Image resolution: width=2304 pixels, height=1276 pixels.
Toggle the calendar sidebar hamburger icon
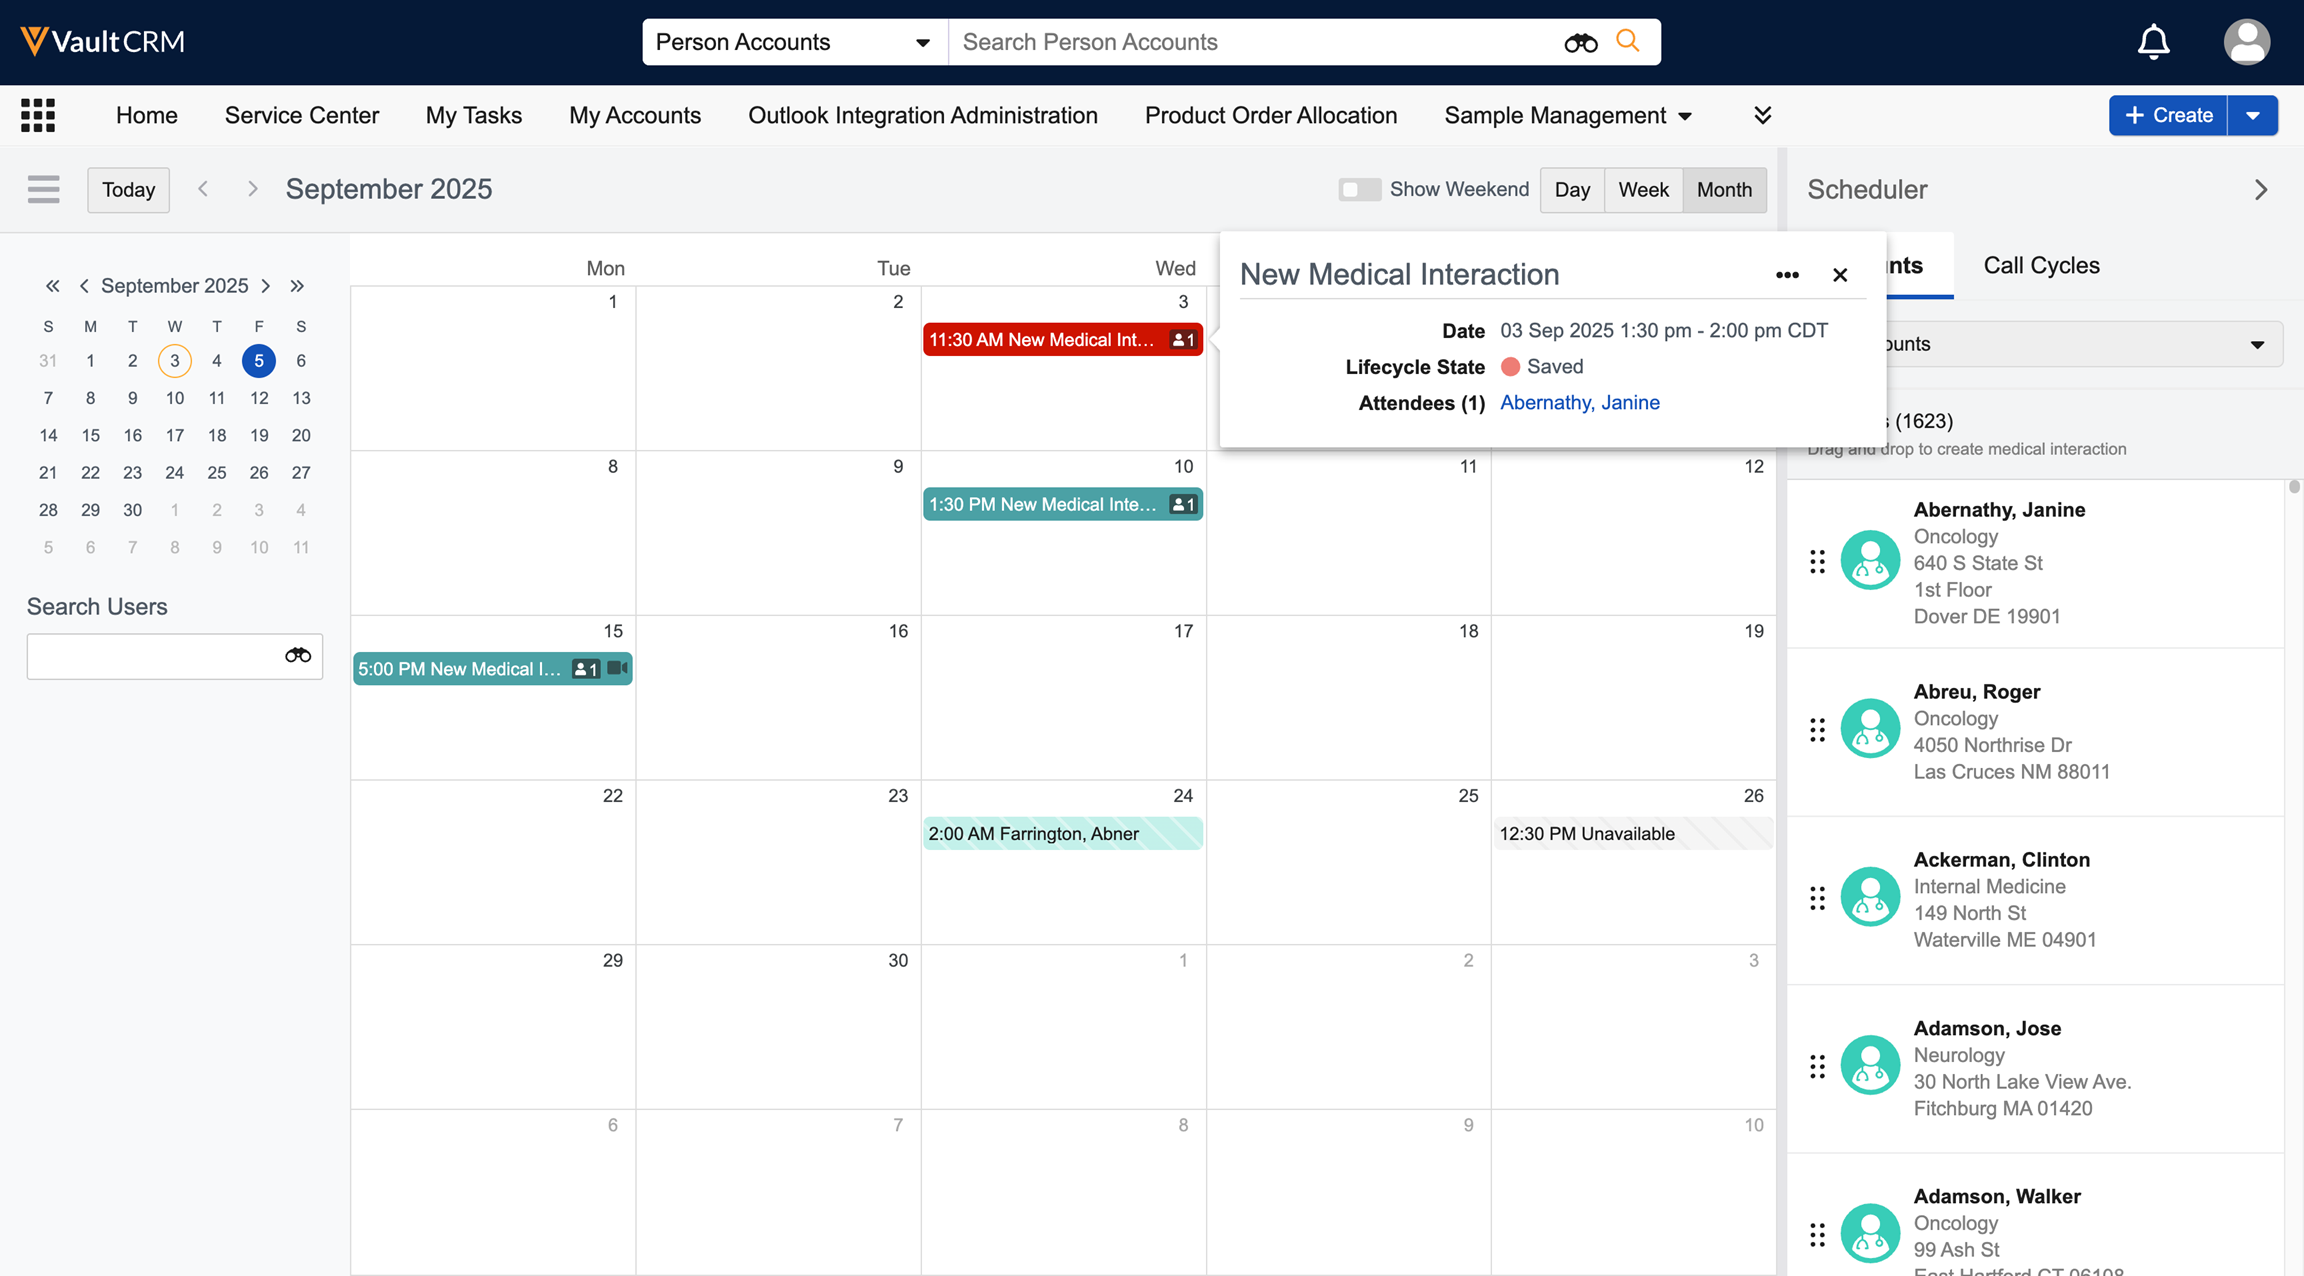(x=43, y=189)
